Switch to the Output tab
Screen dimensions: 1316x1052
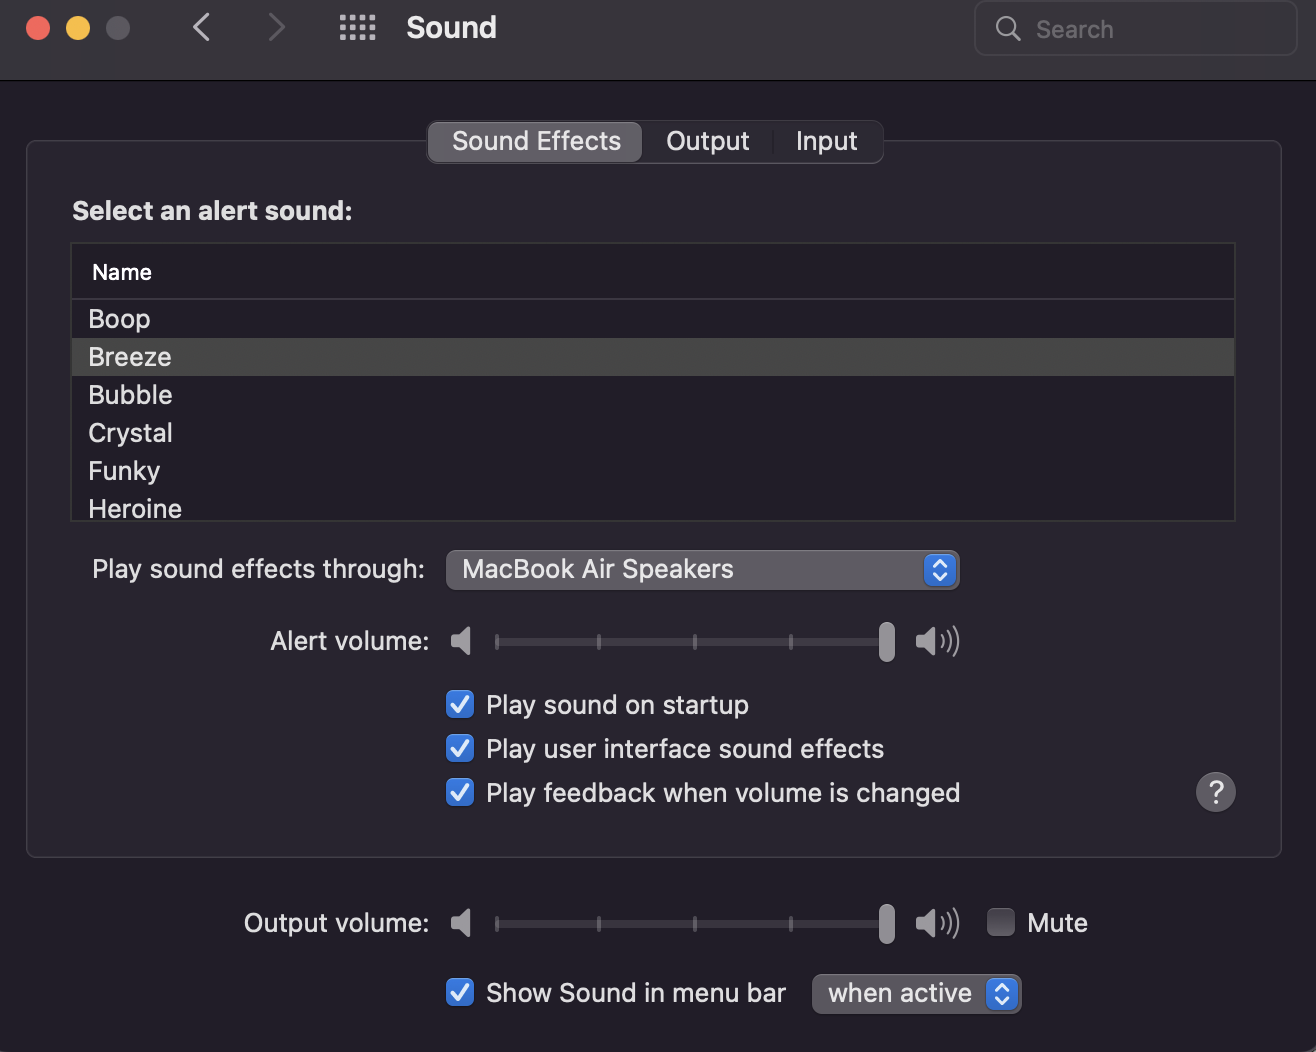click(707, 142)
